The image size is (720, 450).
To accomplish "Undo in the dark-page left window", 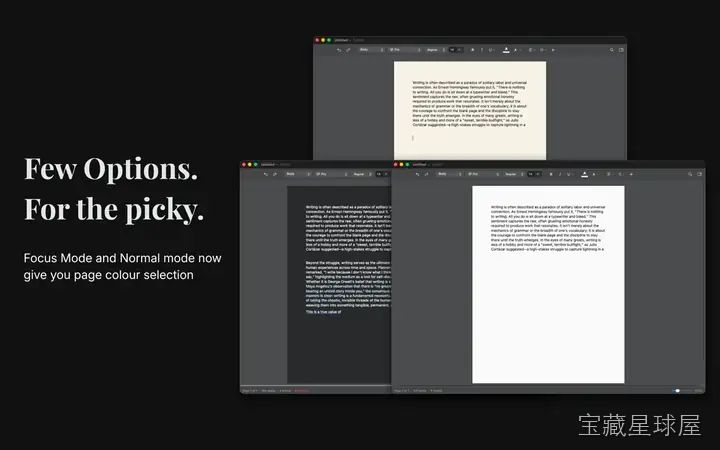I will point(265,174).
